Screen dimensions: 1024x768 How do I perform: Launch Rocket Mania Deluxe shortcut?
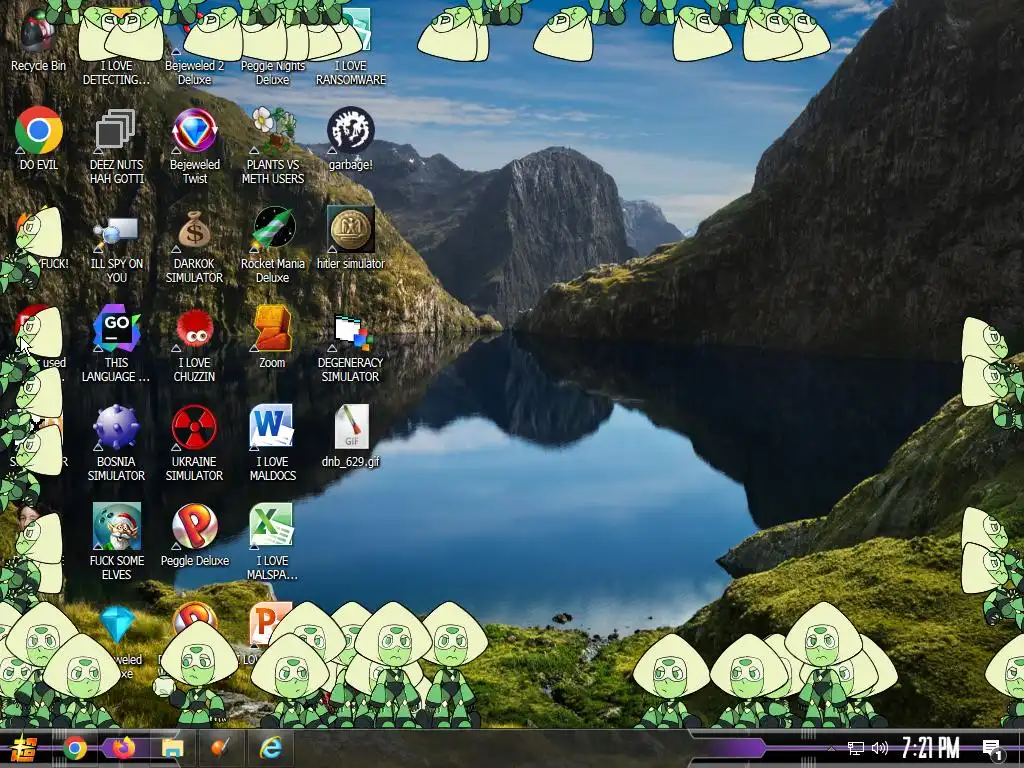click(273, 244)
